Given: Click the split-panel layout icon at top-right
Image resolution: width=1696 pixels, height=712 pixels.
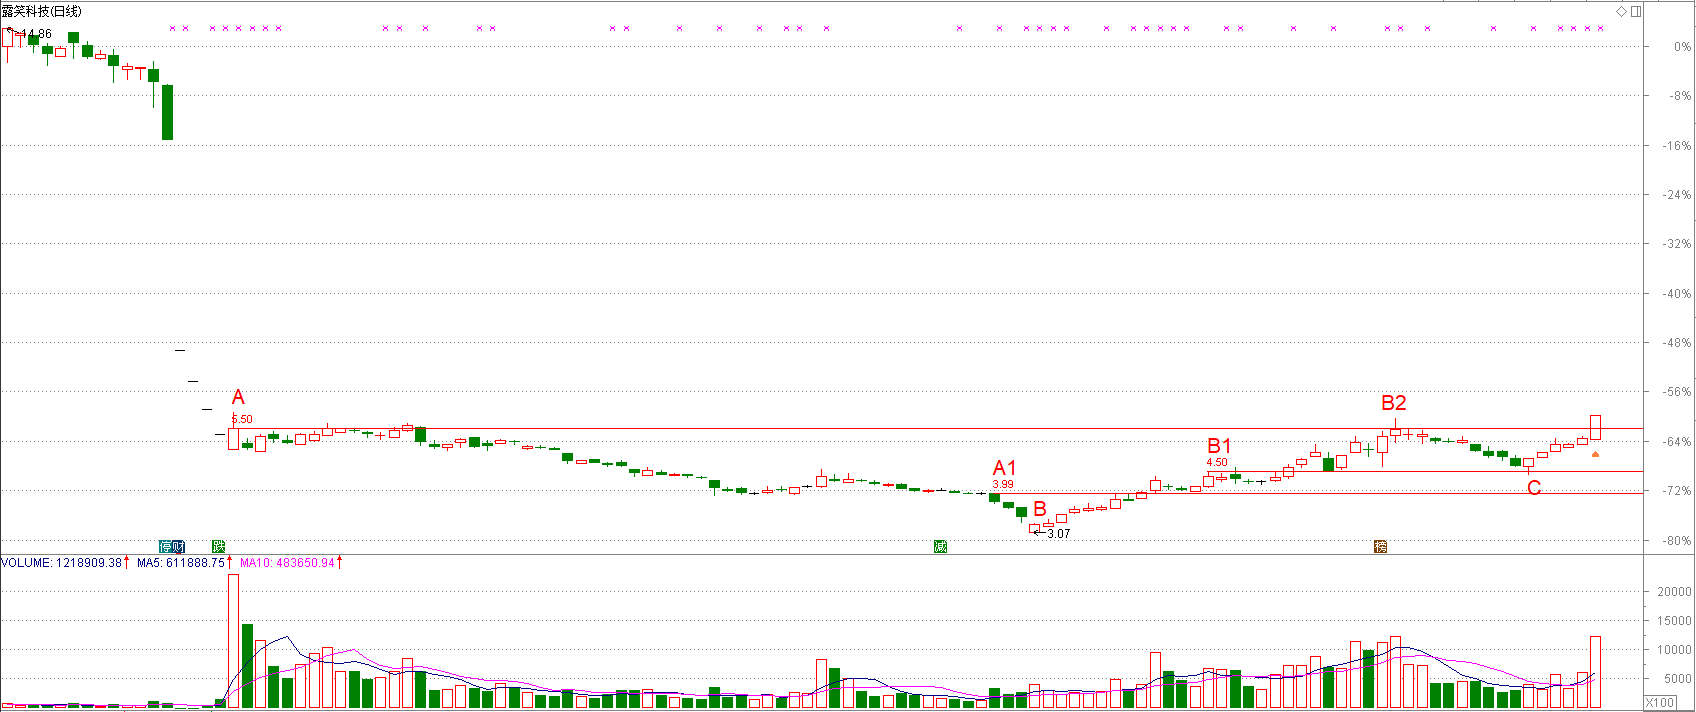Looking at the screenshot, I should click(x=1636, y=11).
